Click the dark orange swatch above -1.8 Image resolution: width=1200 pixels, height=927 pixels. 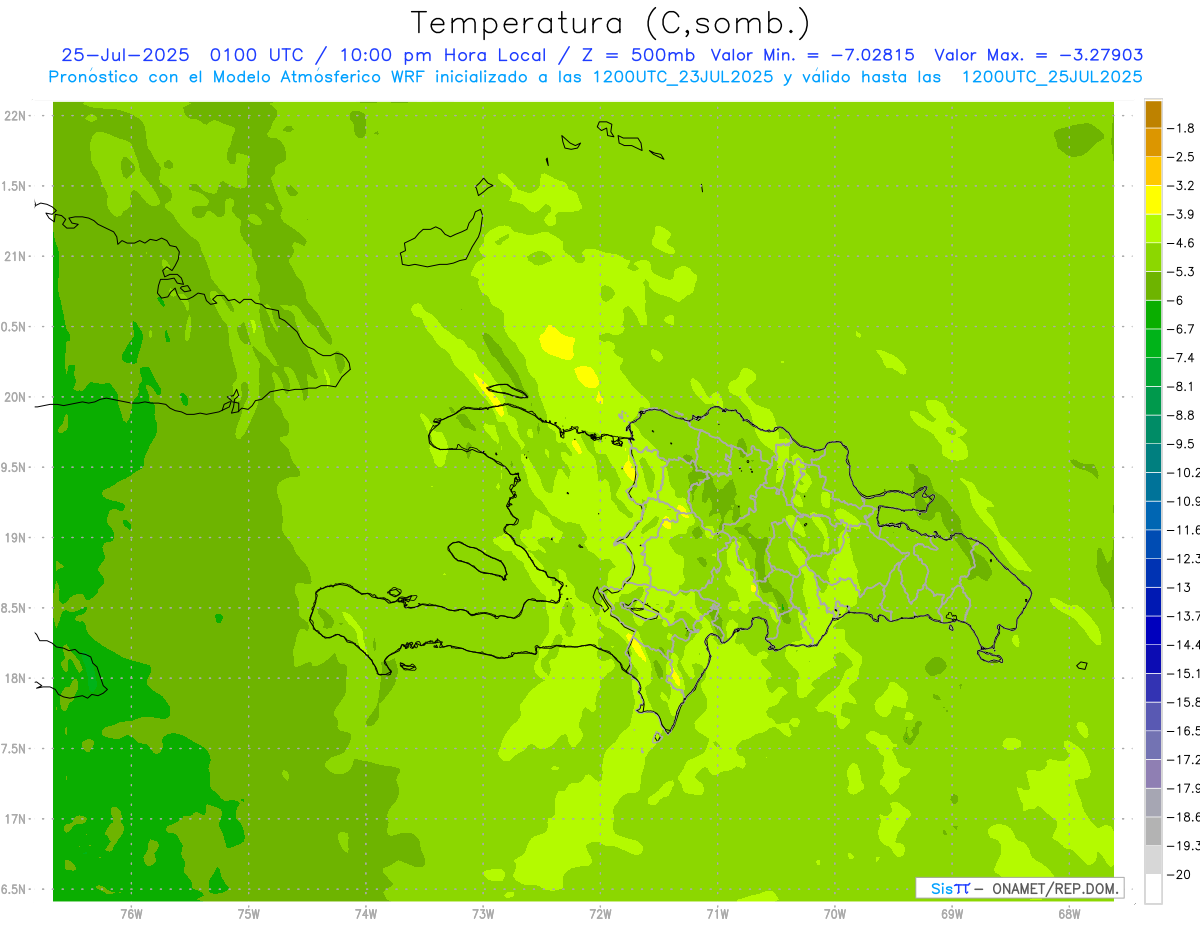point(1153,114)
